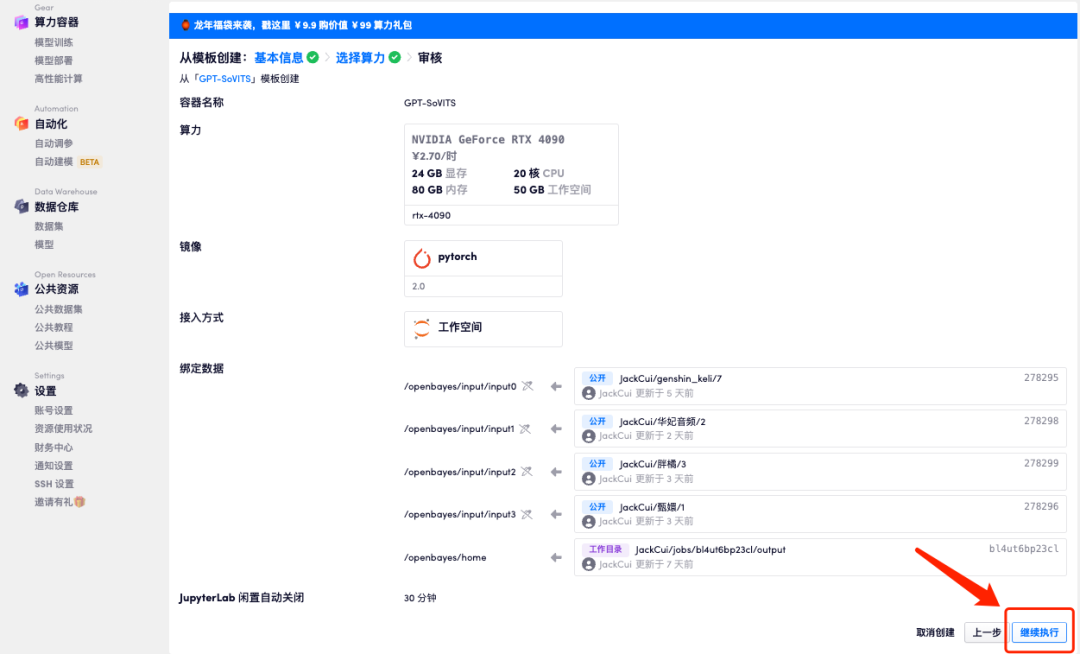Screen dimensions: 1080x654
Task: Unbind data at /openbayes/input/input1
Action: 525,429
